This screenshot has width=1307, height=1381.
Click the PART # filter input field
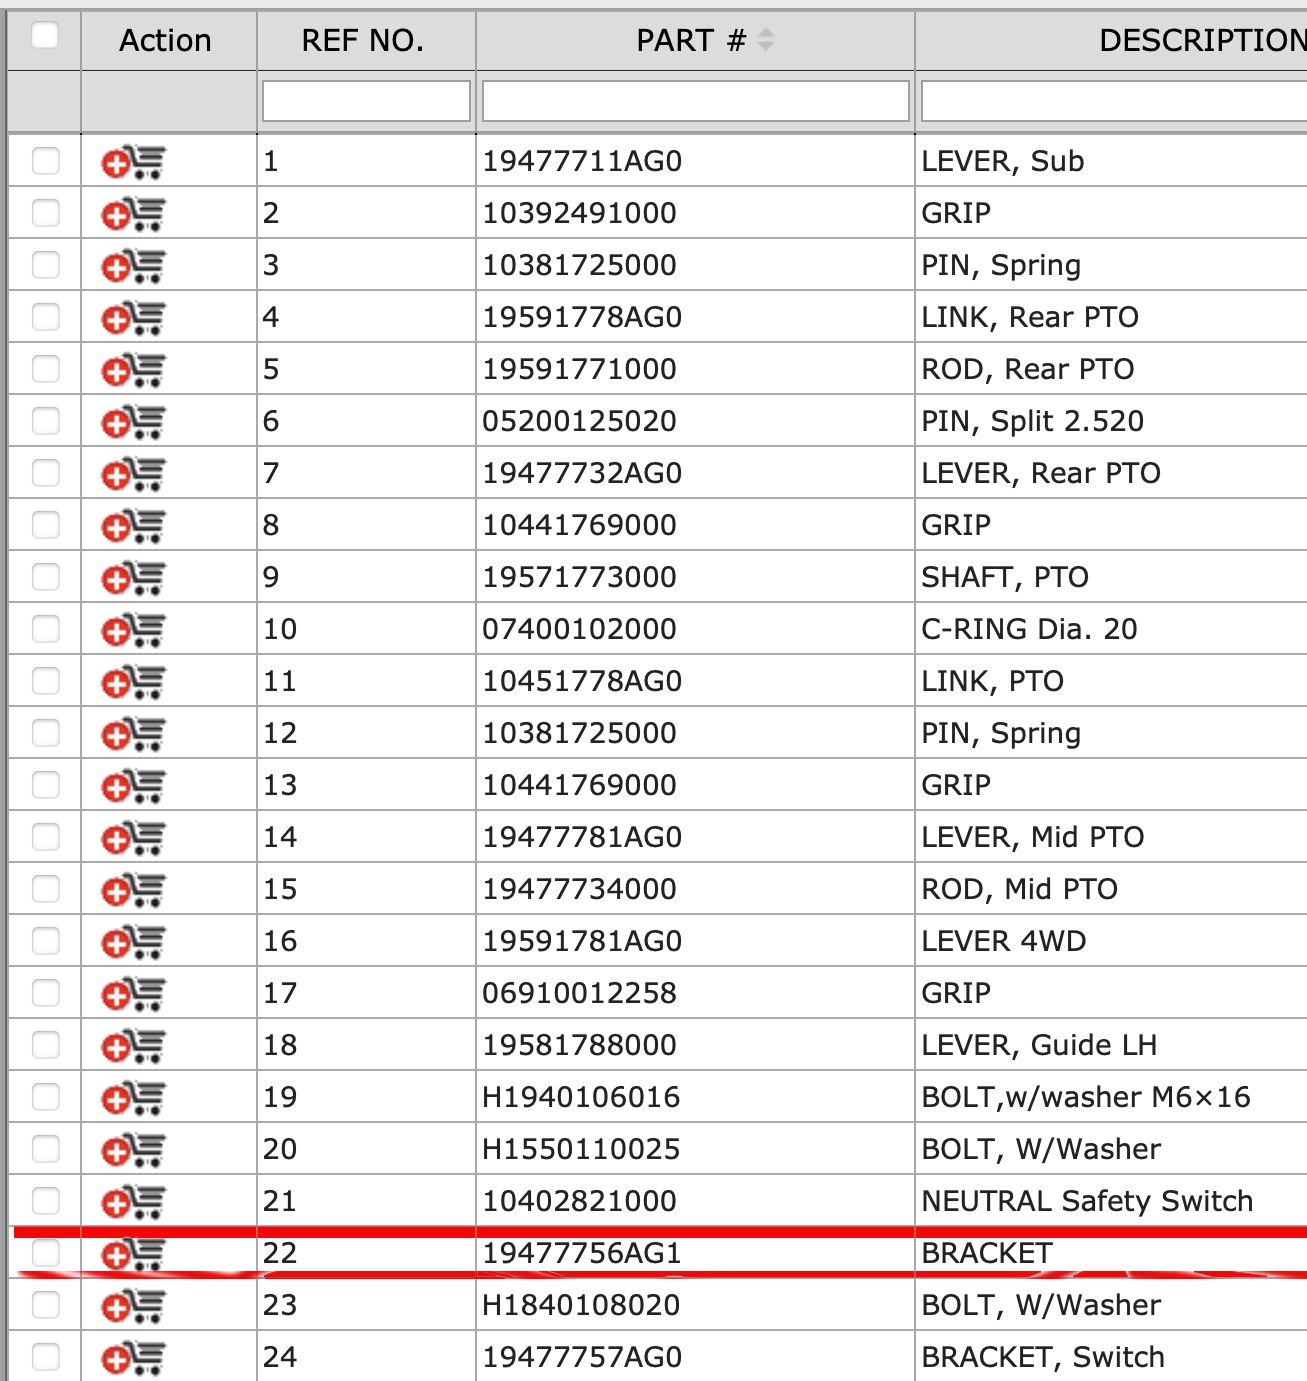pos(695,101)
